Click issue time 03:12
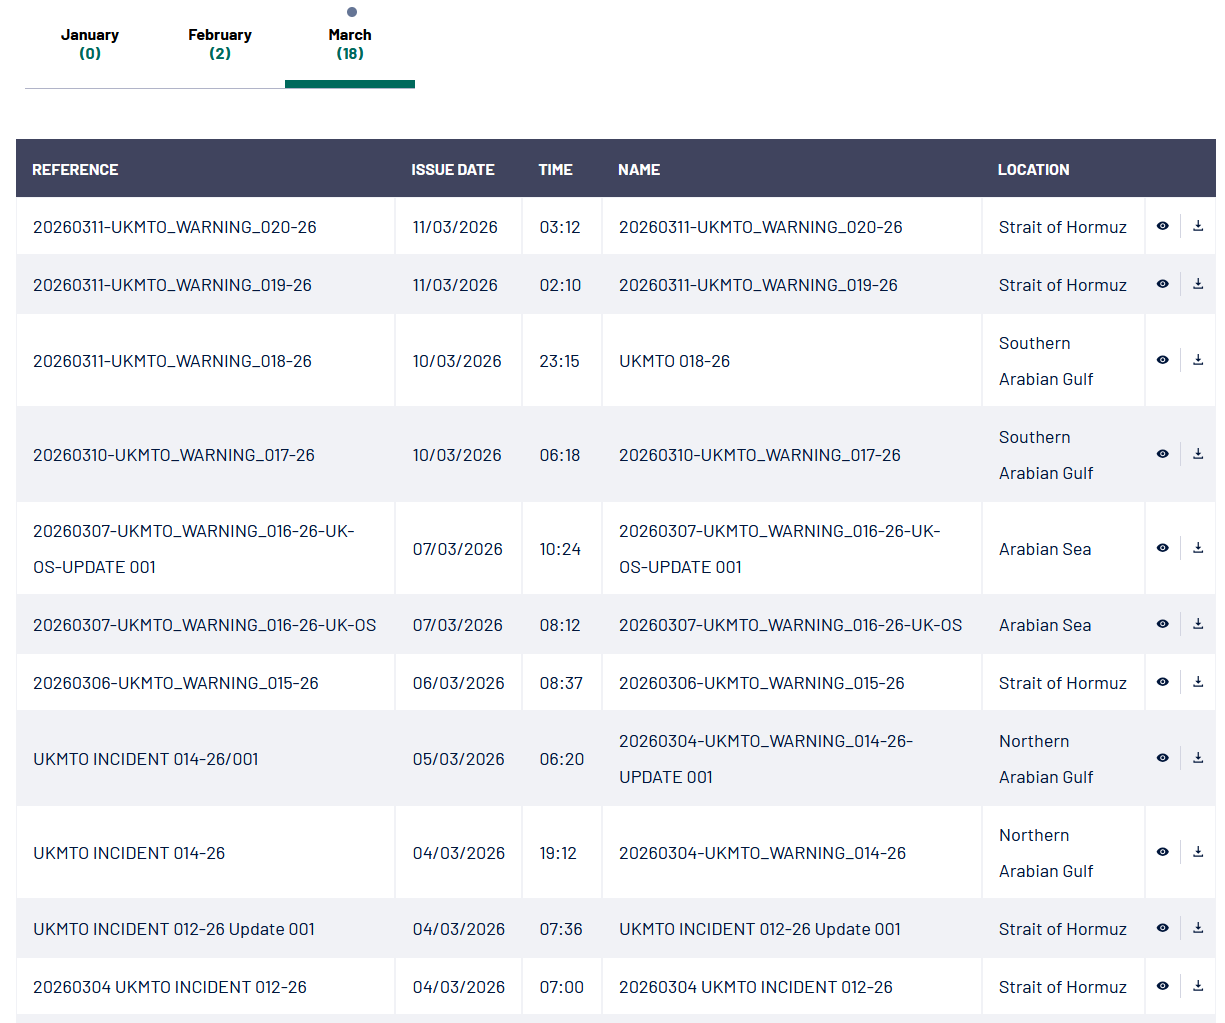The image size is (1225, 1023). (x=560, y=227)
